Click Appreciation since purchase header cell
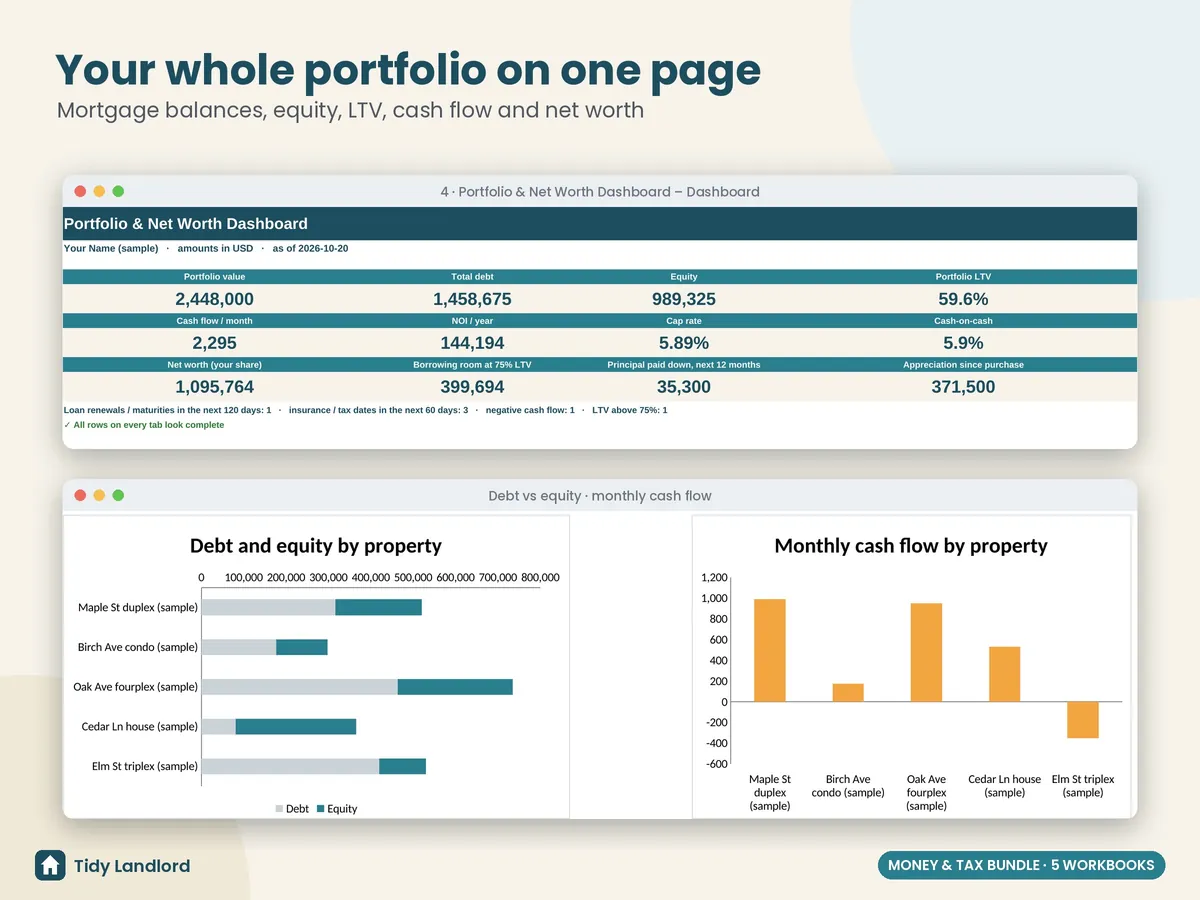Image resolution: width=1200 pixels, height=900 pixels. tap(963, 365)
